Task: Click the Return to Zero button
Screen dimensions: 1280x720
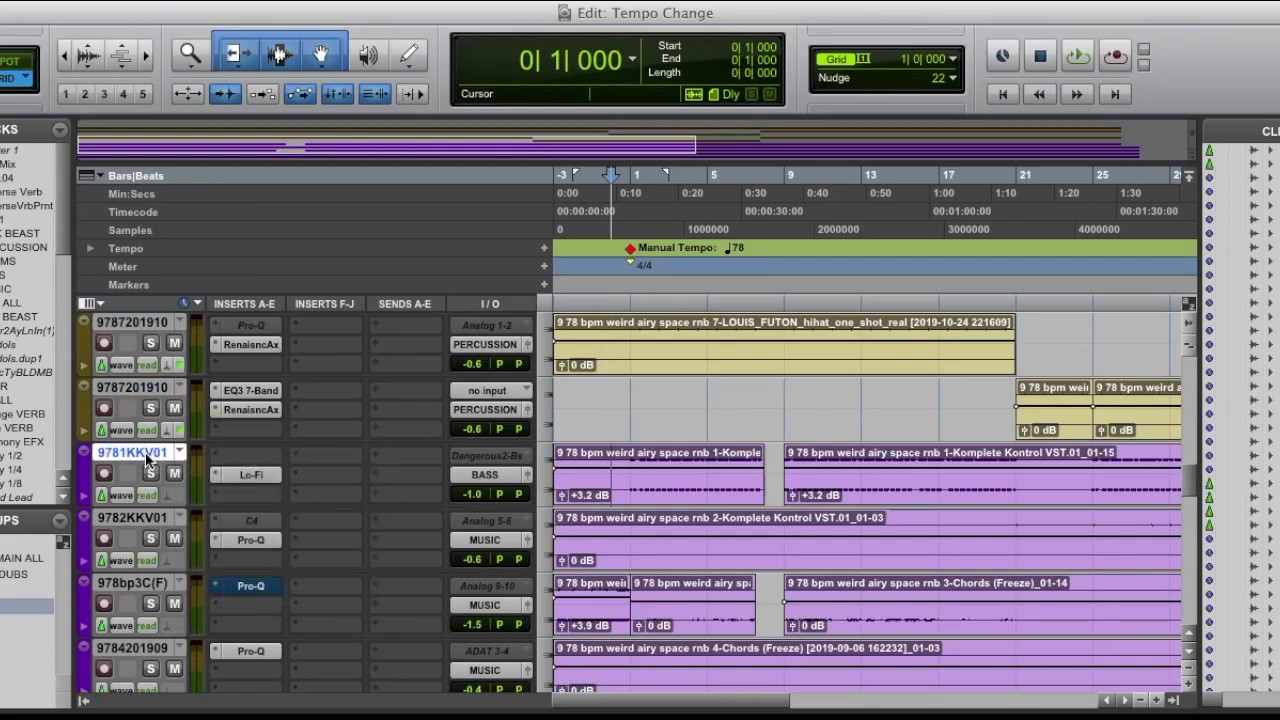Action: (1003, 94)
